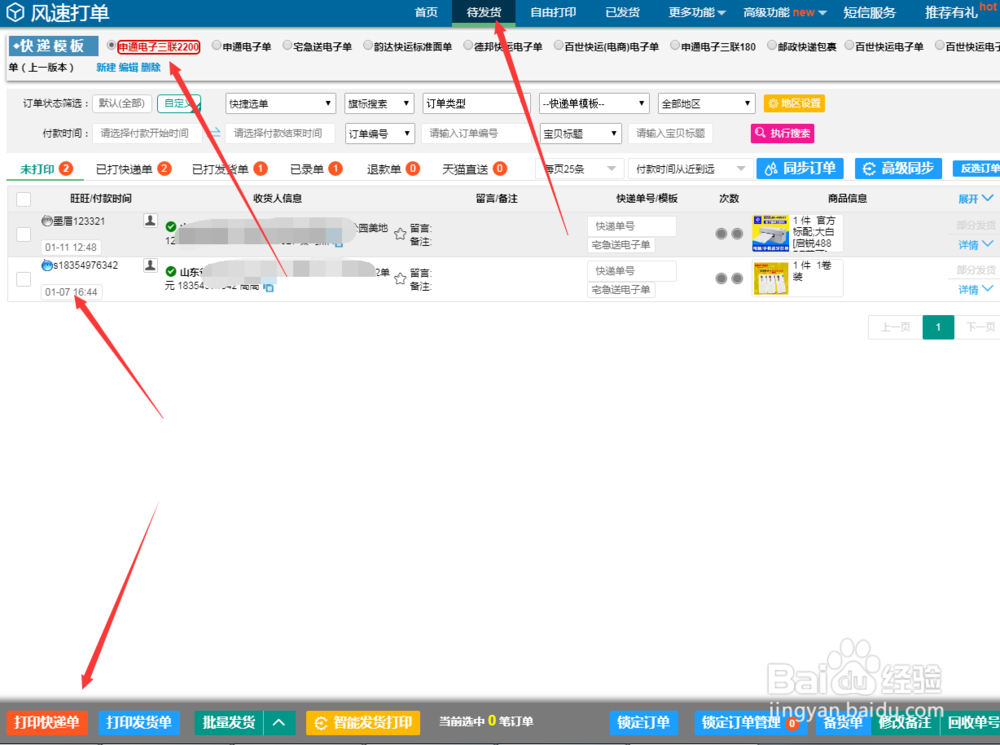This screenshot has height=745, width=1000.
Task: Open the 已发货 nav tab
Action: 622,12
